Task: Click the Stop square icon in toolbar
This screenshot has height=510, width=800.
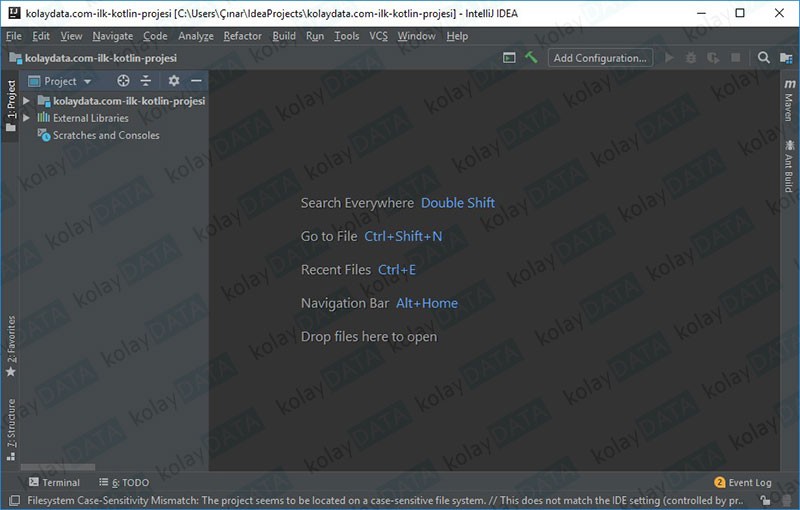Action: tap(735, 58)
